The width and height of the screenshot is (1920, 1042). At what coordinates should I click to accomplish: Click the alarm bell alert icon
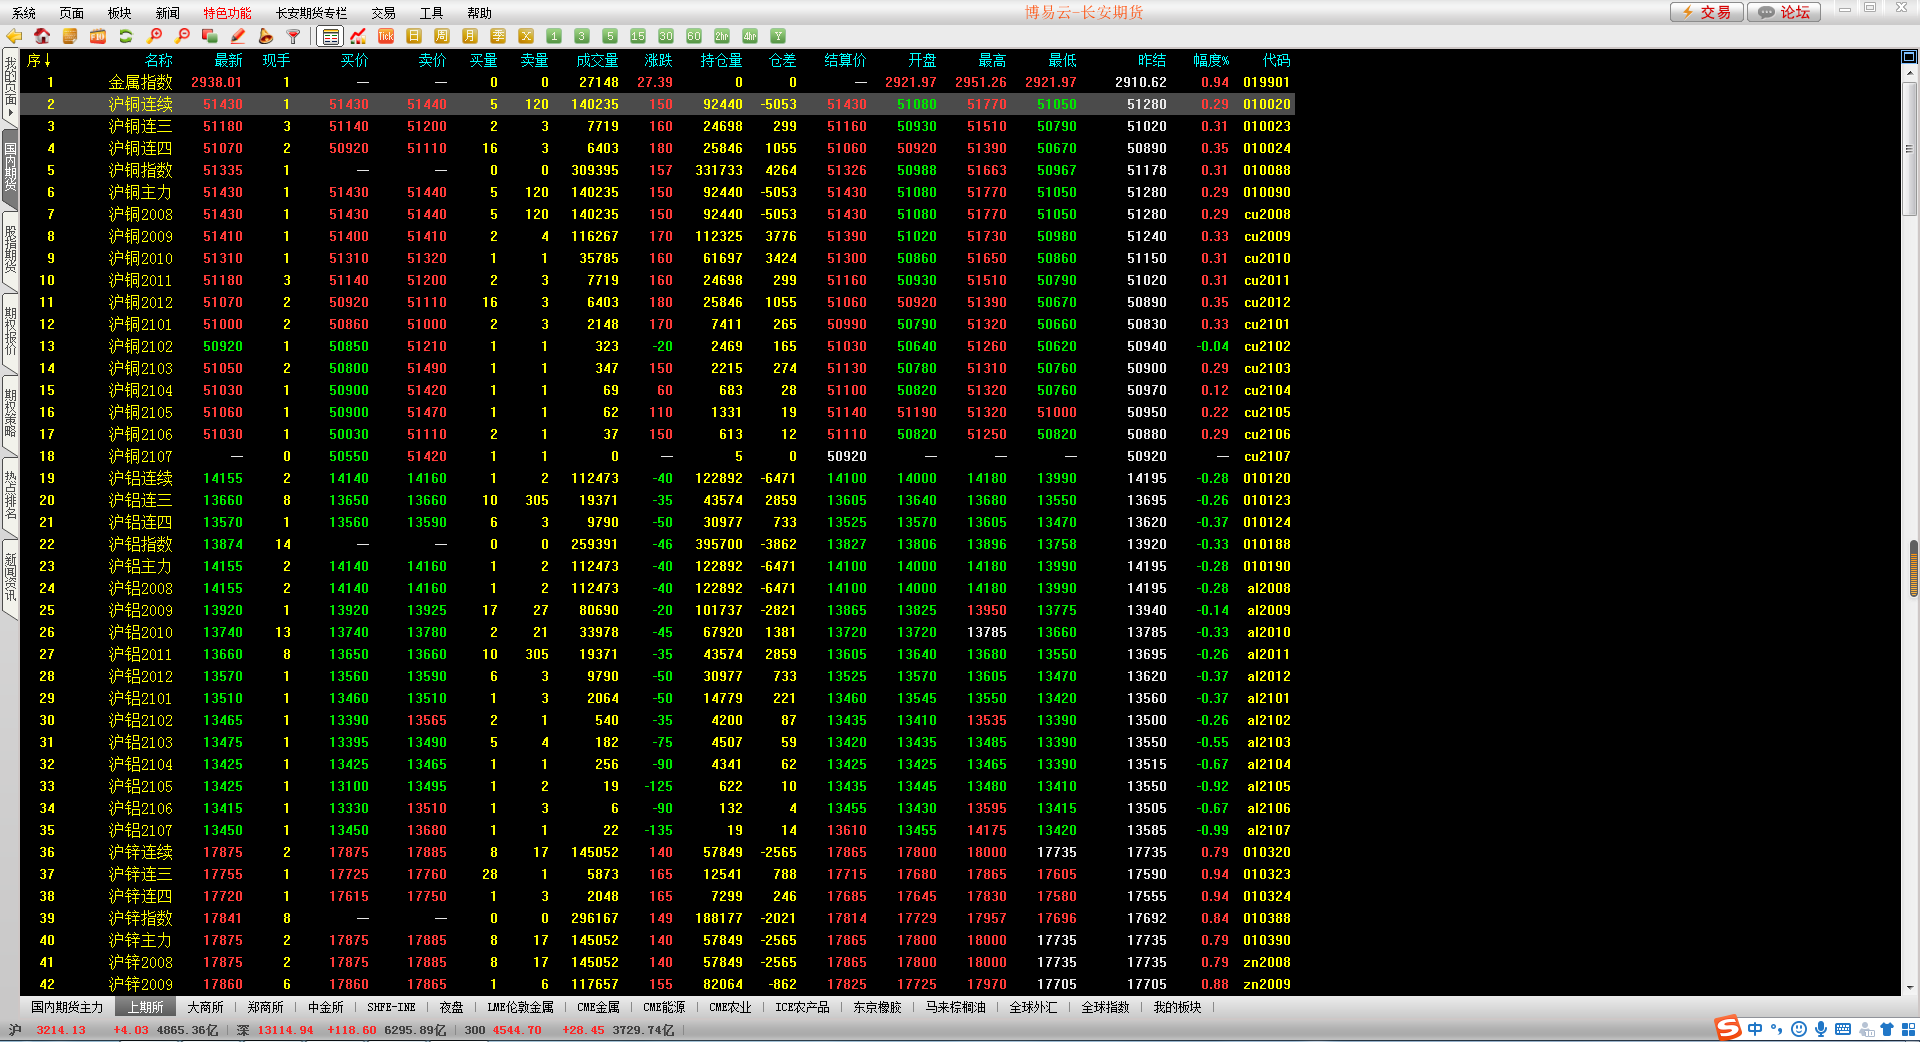pyautogui.click(x=266, y=36)
